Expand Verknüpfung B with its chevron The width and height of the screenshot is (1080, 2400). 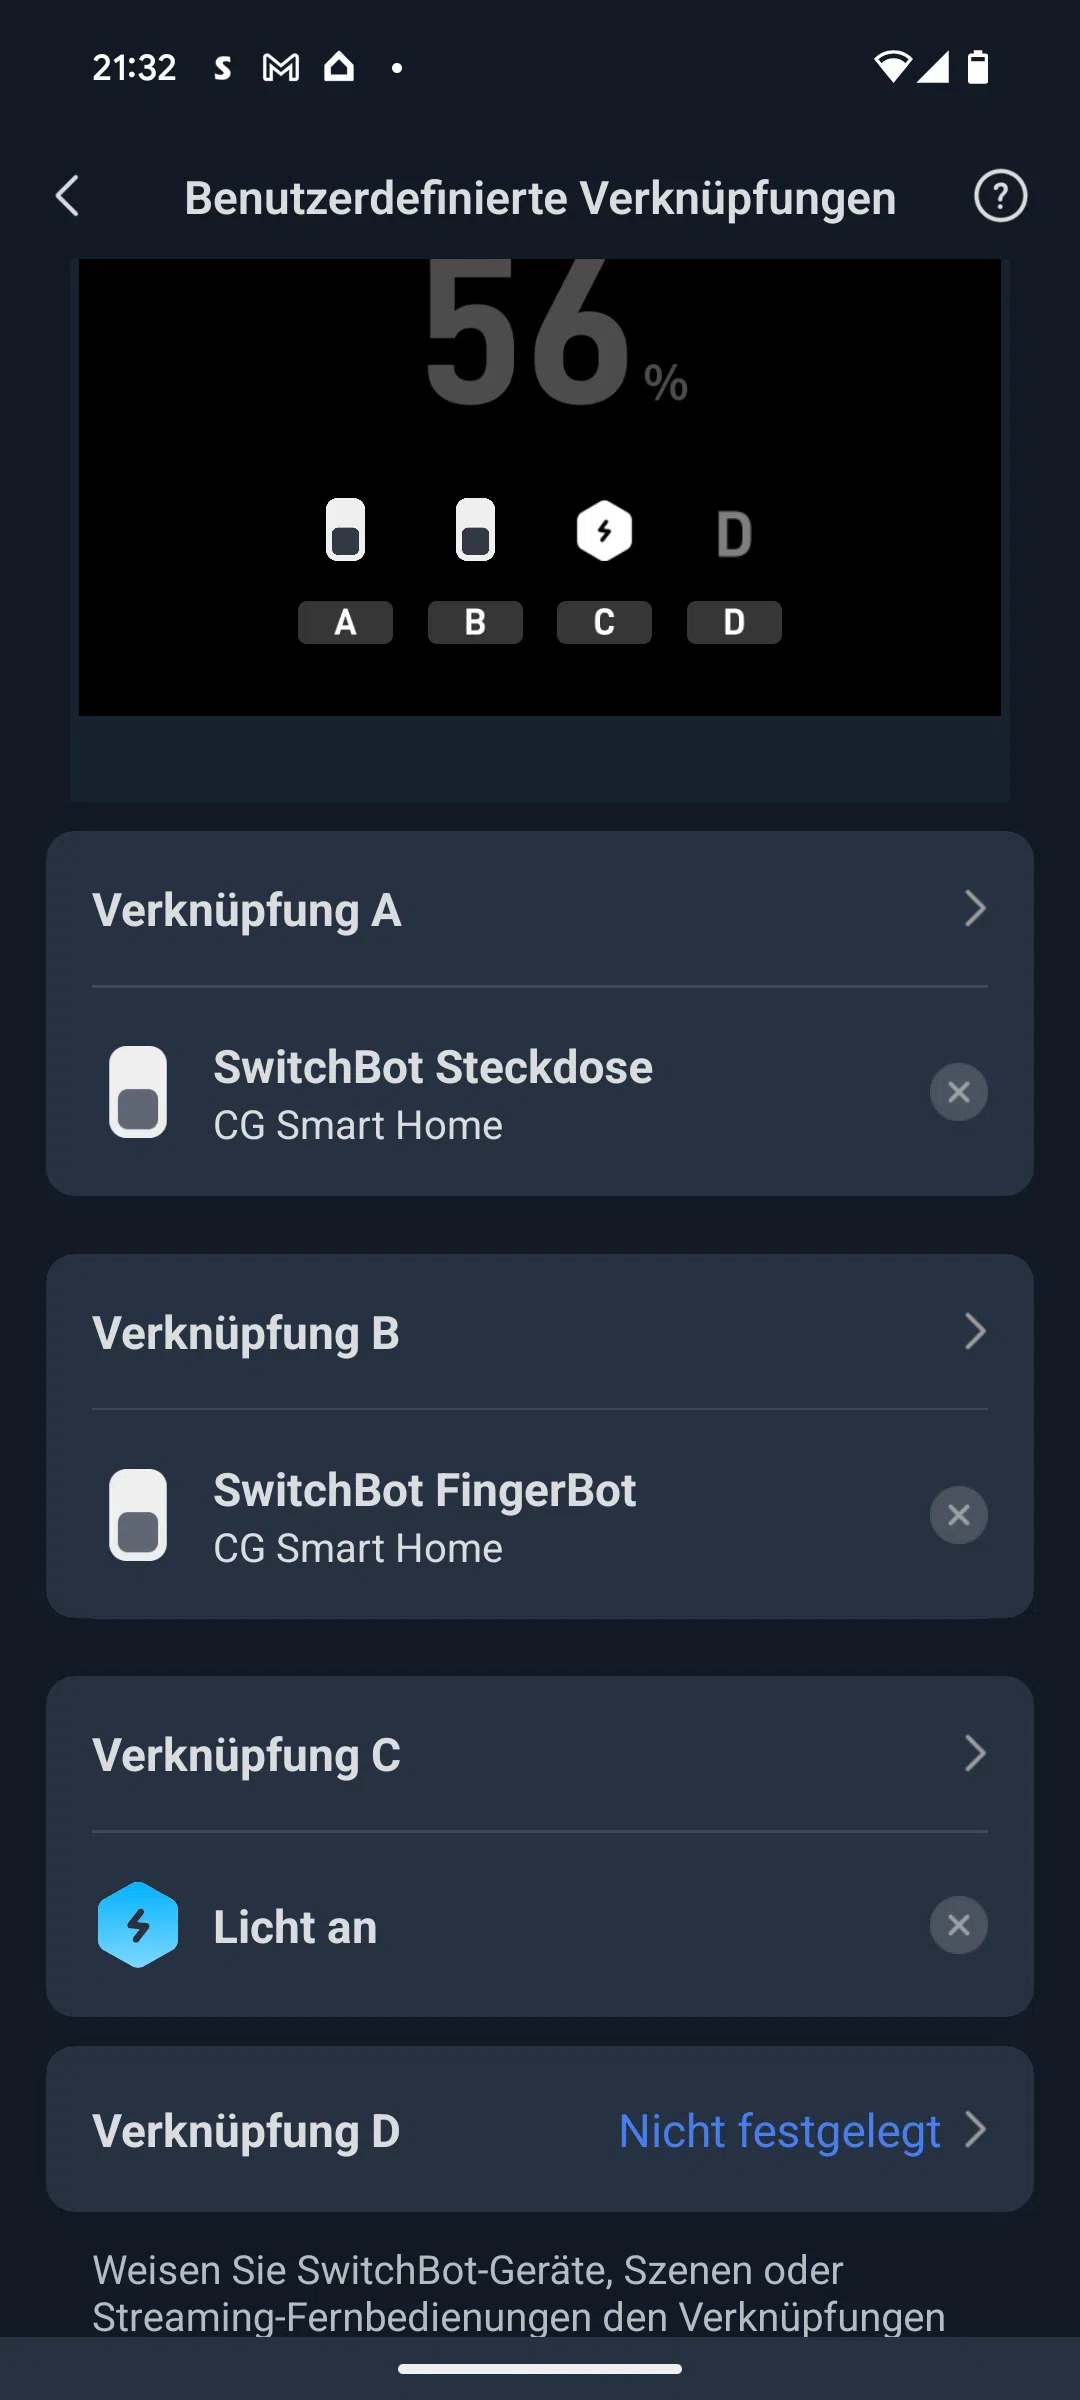pos(975,1332)
